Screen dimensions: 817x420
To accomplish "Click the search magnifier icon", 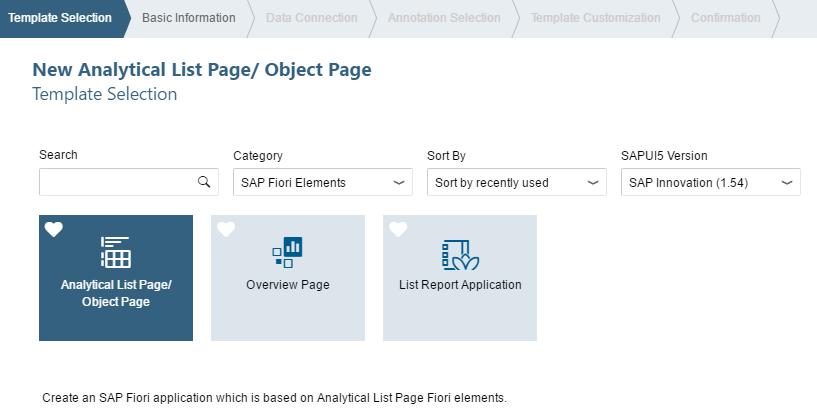I will point(204,182).
